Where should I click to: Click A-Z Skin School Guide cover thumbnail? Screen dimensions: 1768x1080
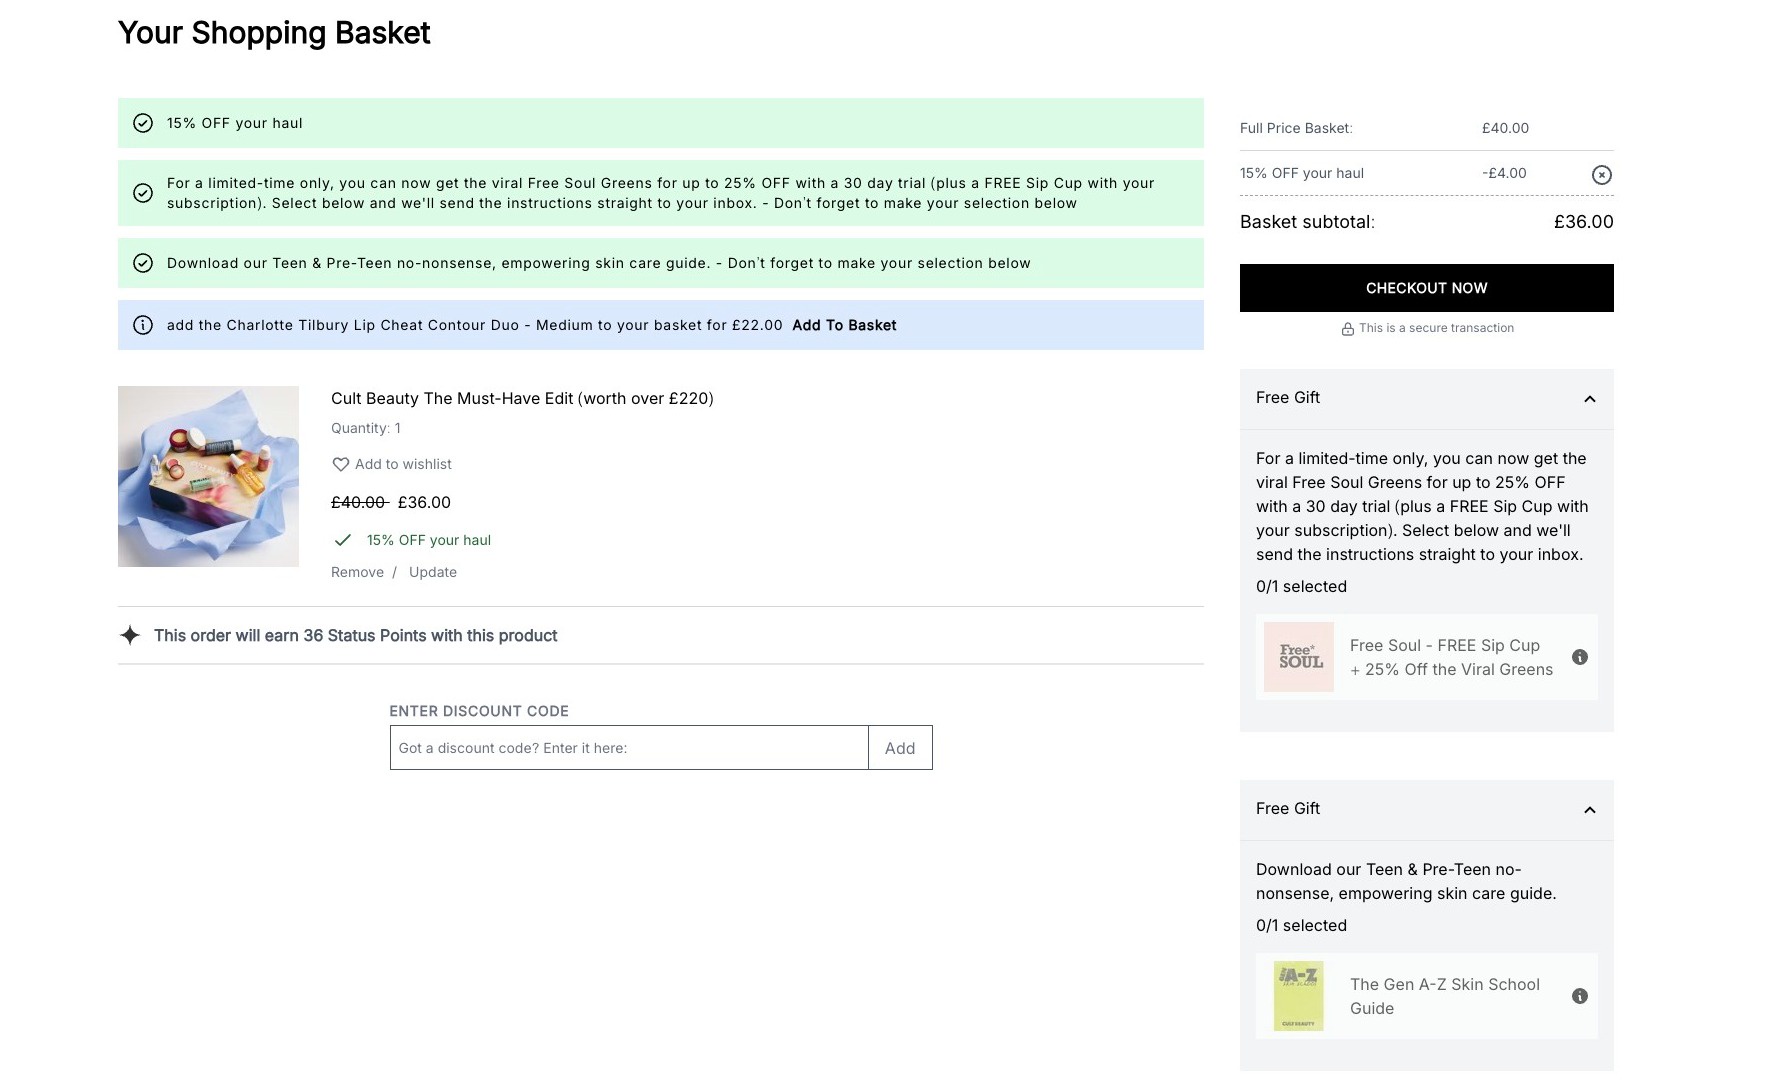pyautogui.click(x=1299, y=996)
